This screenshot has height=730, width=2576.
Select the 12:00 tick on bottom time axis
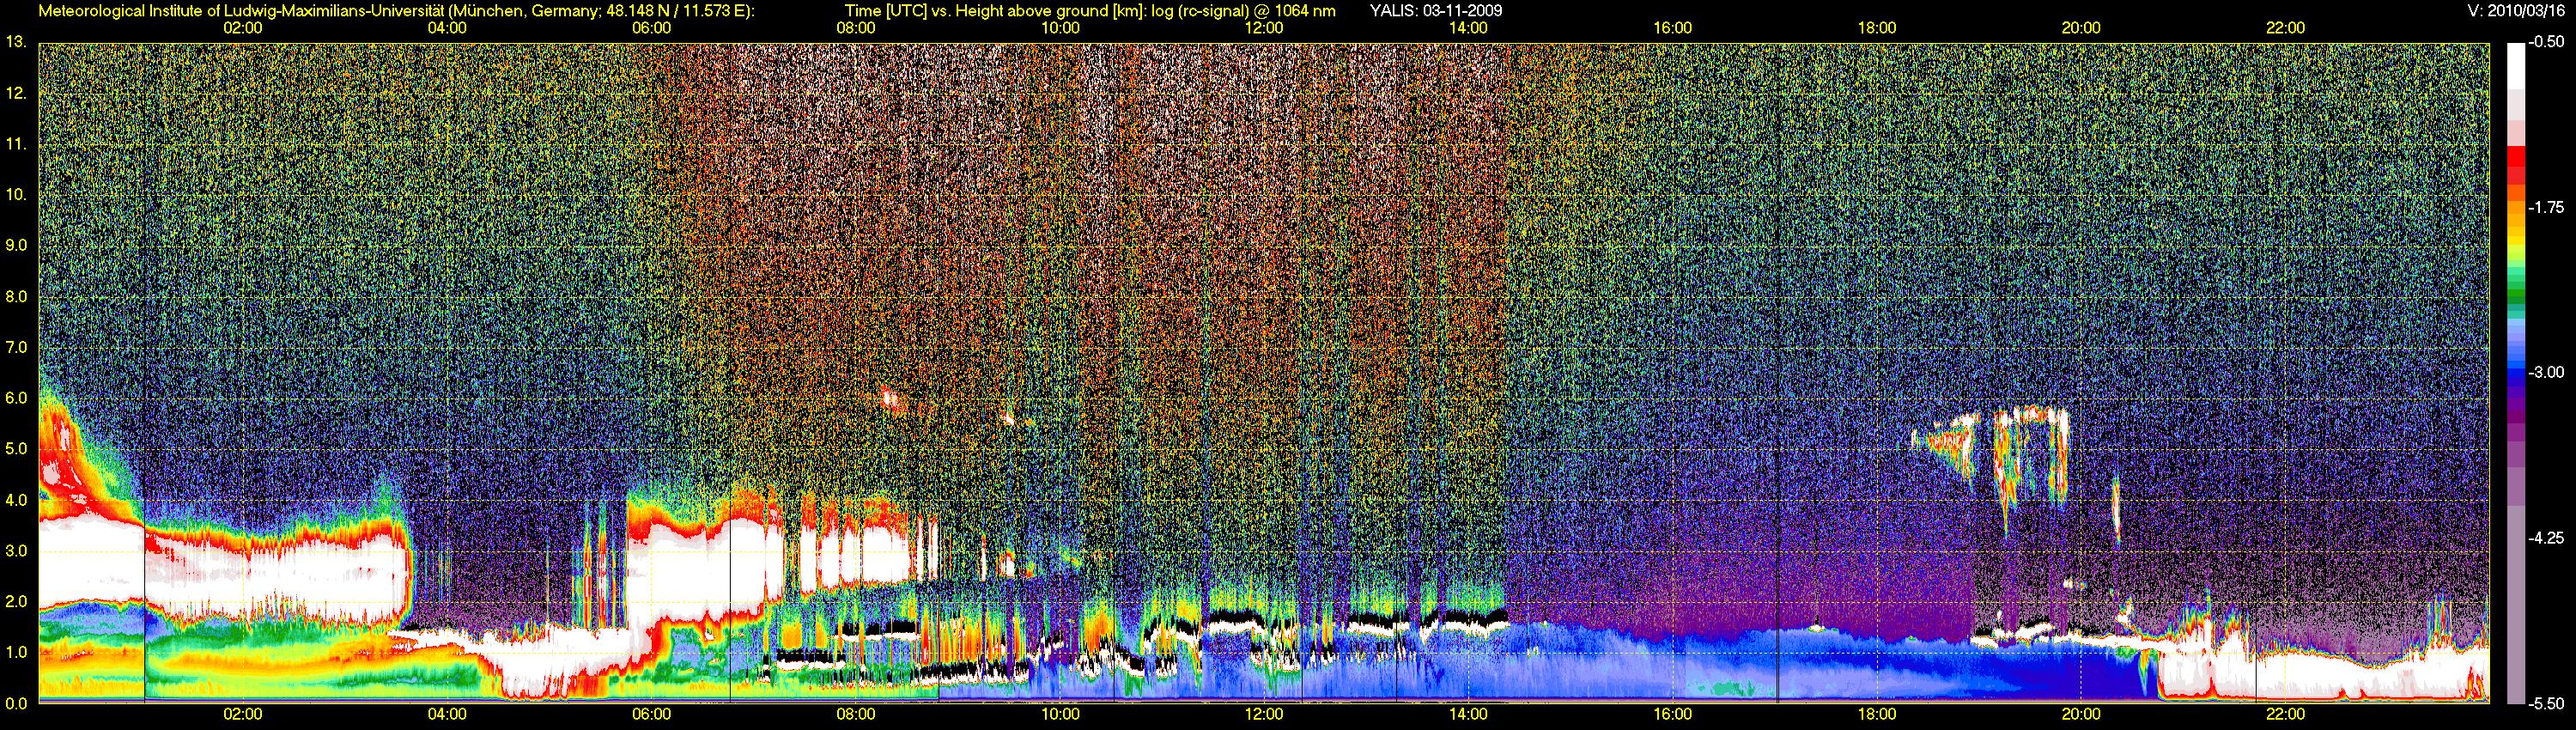pyautogui.click(x=1264, y=714)
